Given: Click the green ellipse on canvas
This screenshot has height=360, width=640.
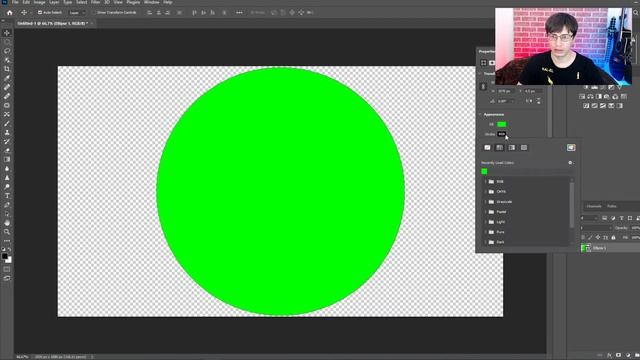Looking at the screenshot, I should tap(280, 191).
